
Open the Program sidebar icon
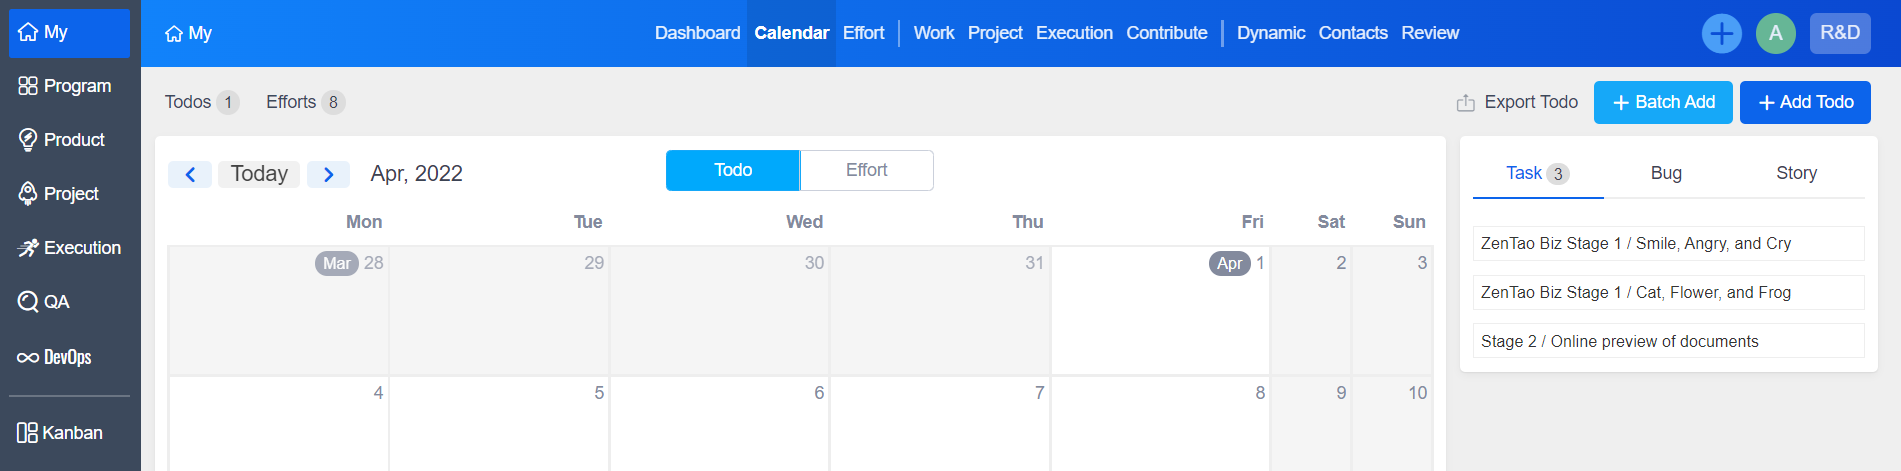tap(28, 86)
